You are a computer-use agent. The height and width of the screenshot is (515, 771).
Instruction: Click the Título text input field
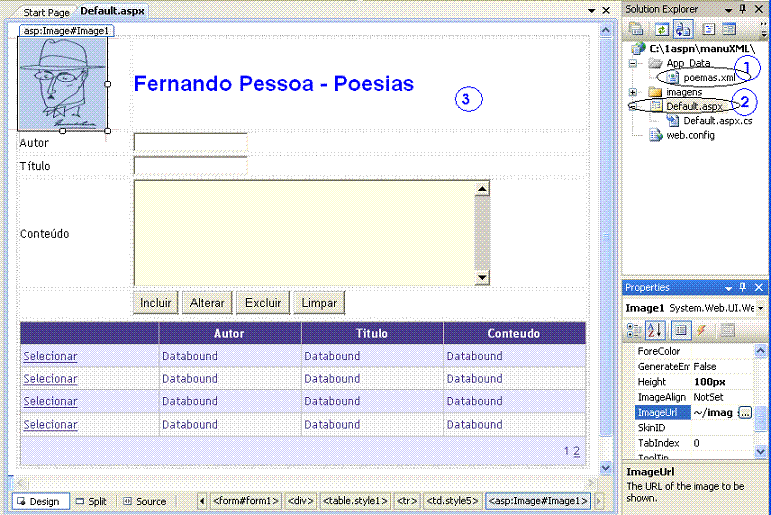coord(190,166)
